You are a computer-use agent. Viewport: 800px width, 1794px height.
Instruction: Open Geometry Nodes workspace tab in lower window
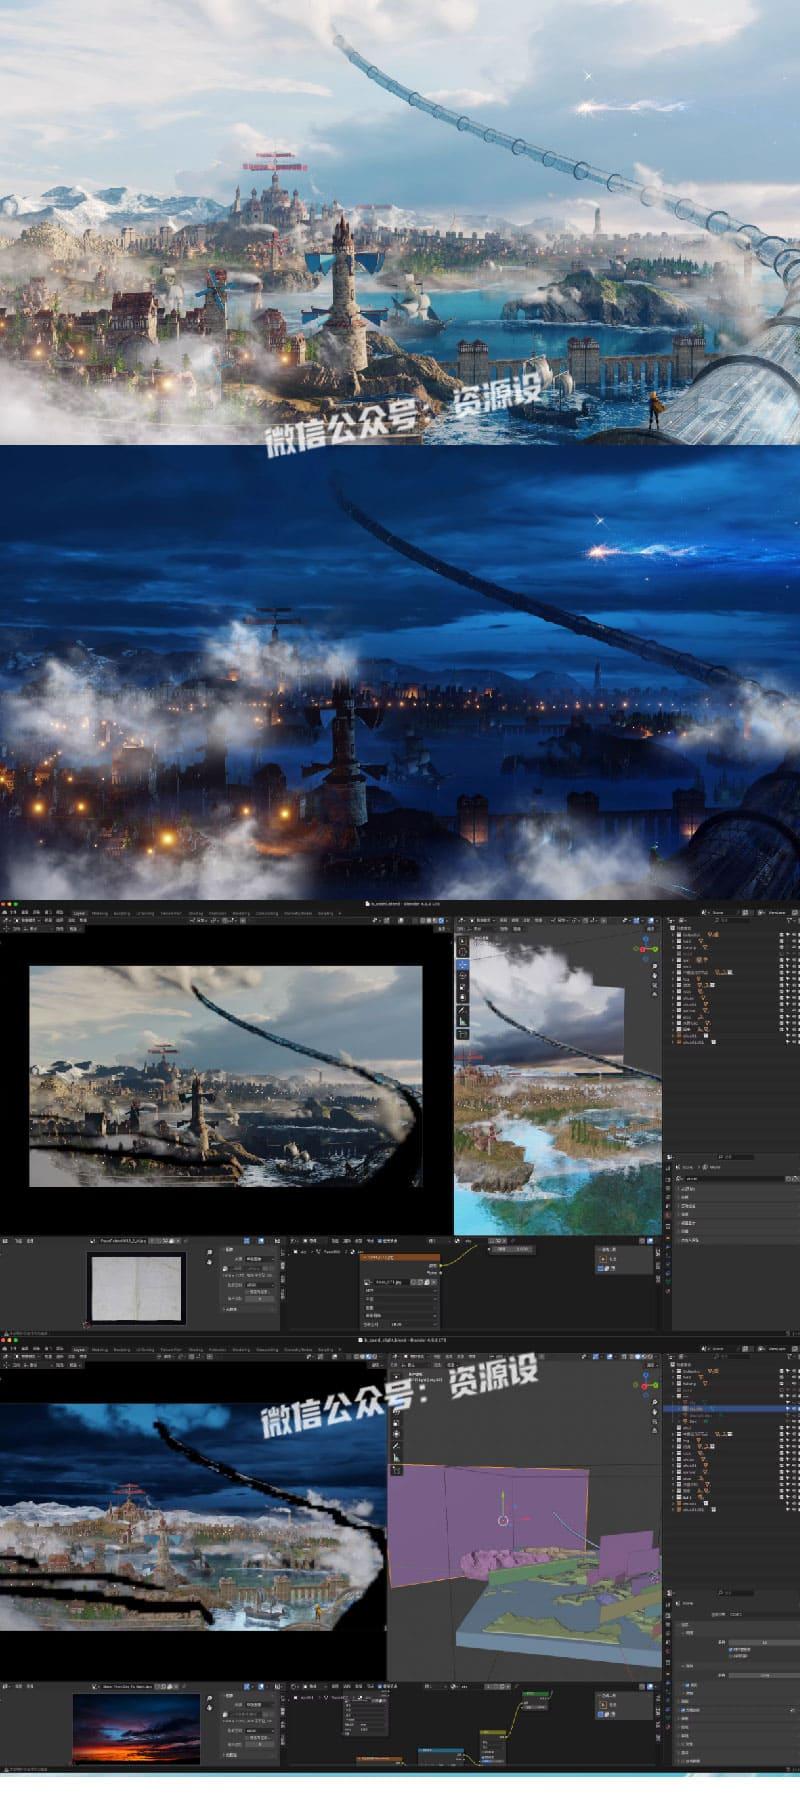[x=298, y=1349]
